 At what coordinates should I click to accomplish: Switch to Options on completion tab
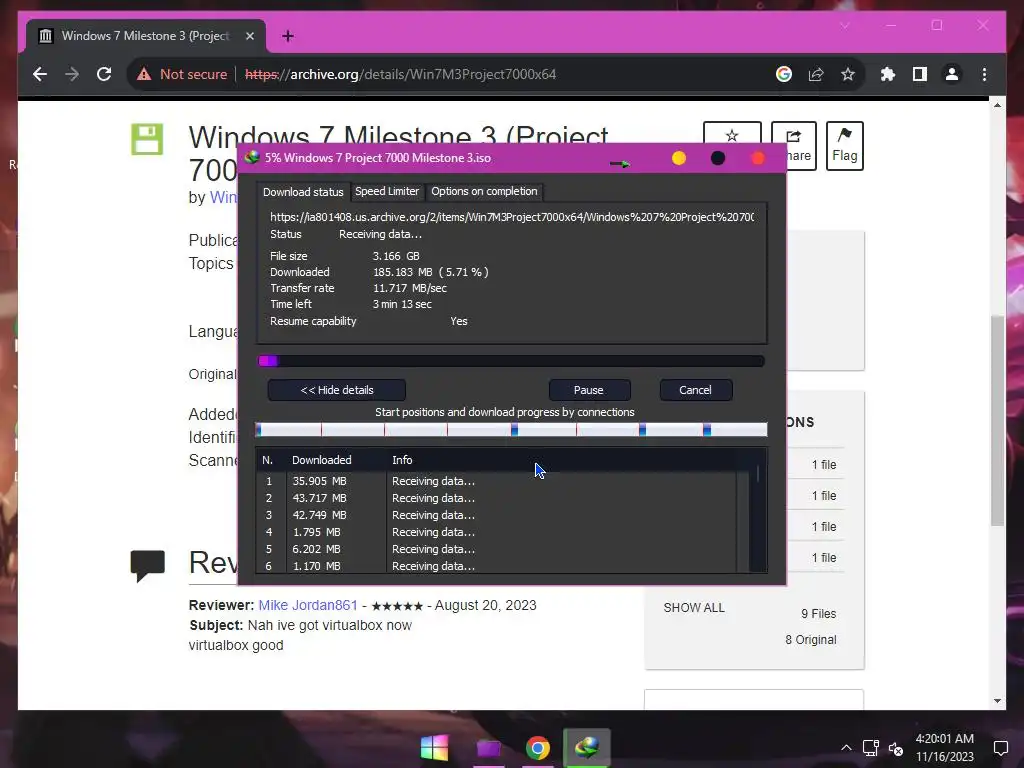484,191
